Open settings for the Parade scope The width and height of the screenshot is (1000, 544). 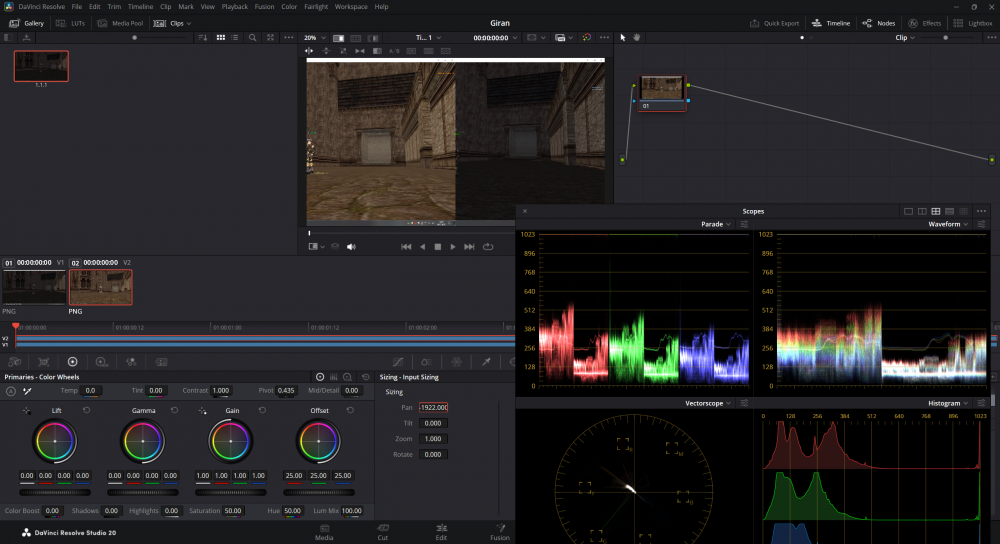click(744, 224)
